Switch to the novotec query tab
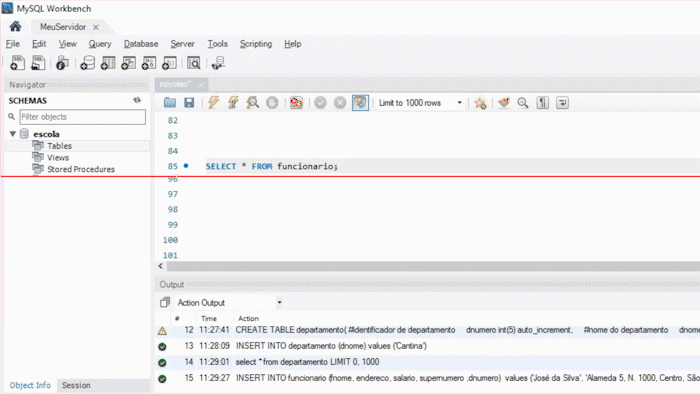700x394 pixels. 175,84
